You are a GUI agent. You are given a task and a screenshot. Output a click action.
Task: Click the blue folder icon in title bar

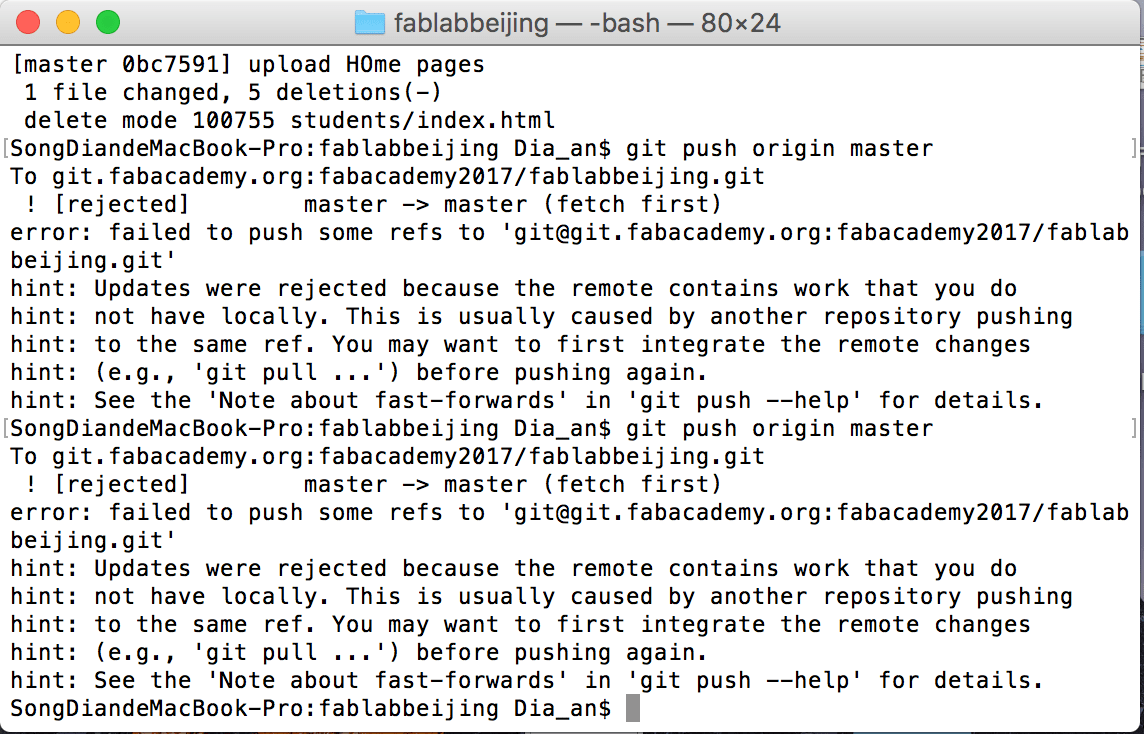370,23
